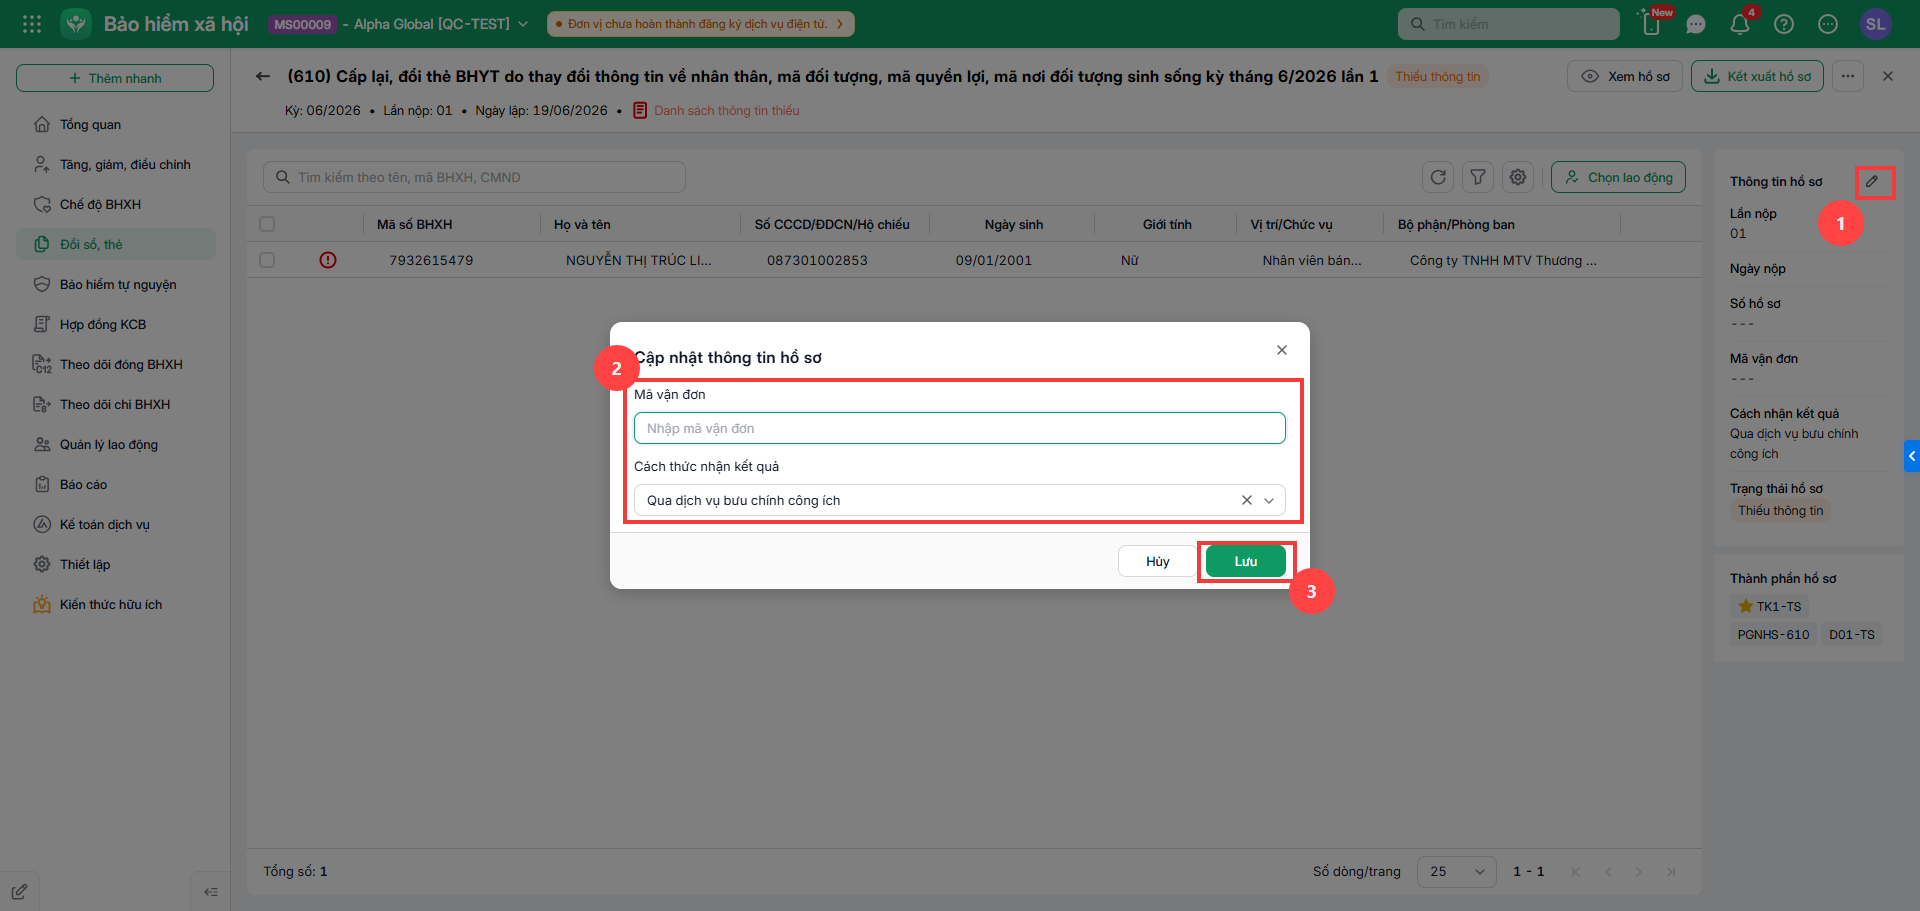This screenshot has height=911, width=1920.
Task: Focus the search by name, BHXH code field
Action: click(x=474, y=177)
